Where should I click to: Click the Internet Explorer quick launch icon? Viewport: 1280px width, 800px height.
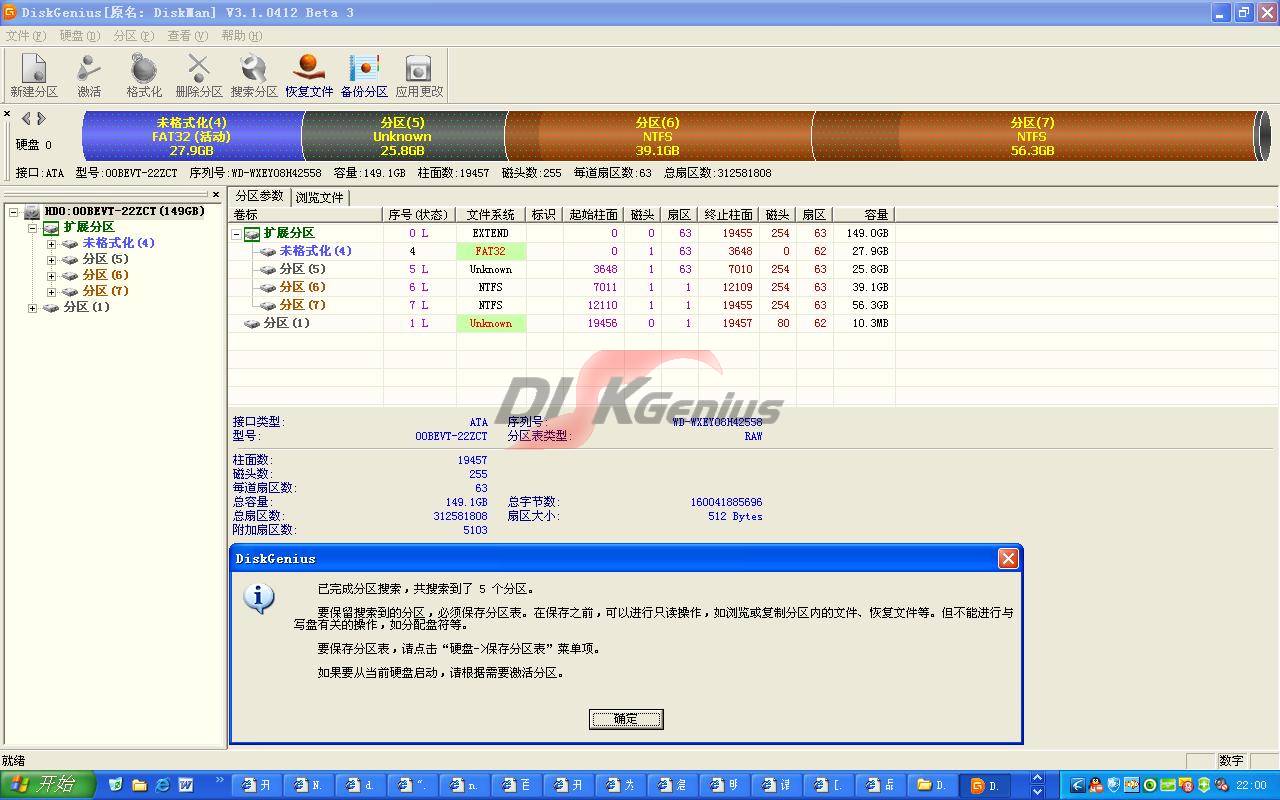pos(162,785)
